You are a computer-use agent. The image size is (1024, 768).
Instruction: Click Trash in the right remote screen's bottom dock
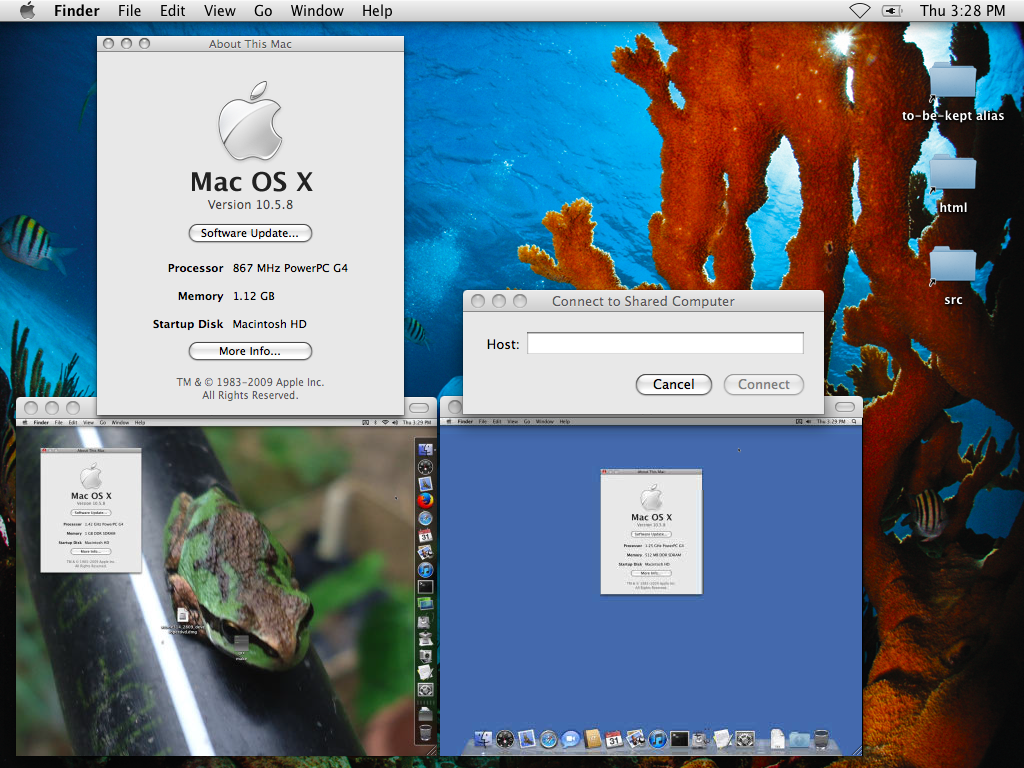pyautogui.click(x=822, y=739)
